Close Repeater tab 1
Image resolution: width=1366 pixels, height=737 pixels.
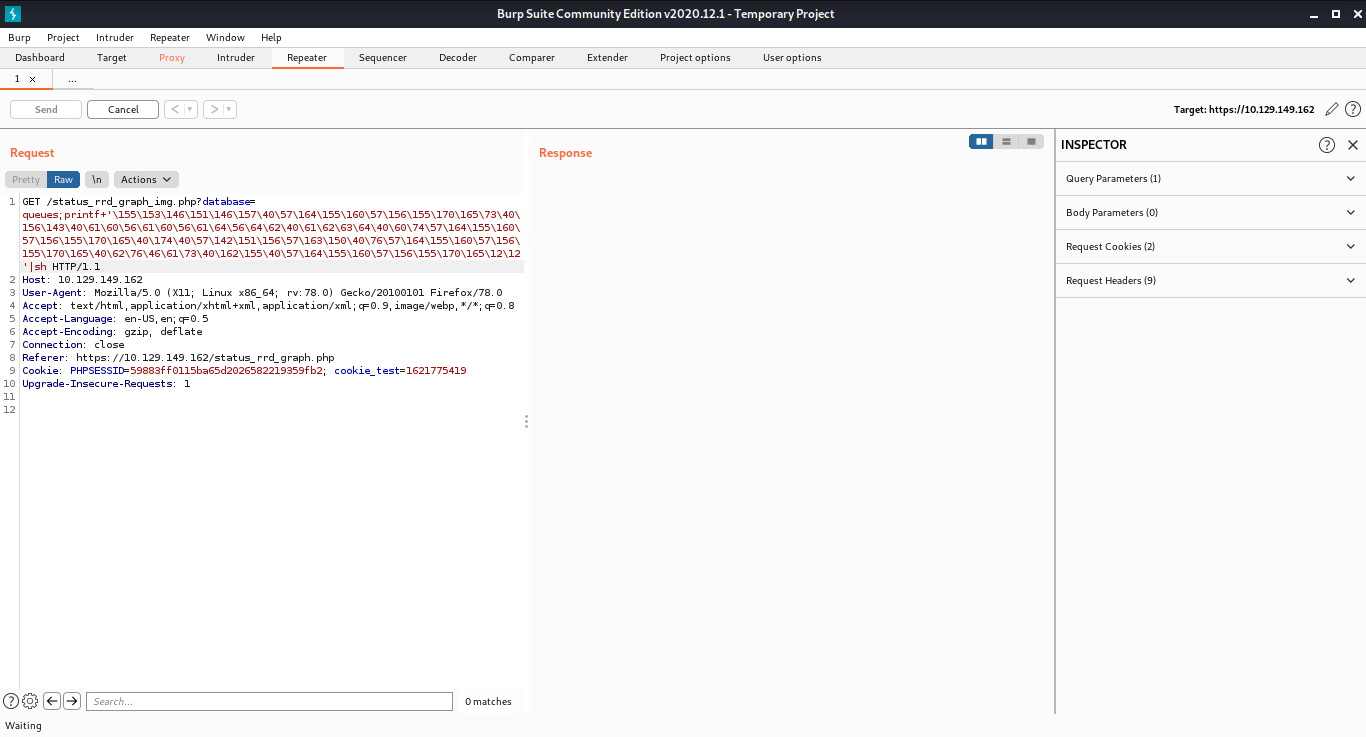point(32,79)
